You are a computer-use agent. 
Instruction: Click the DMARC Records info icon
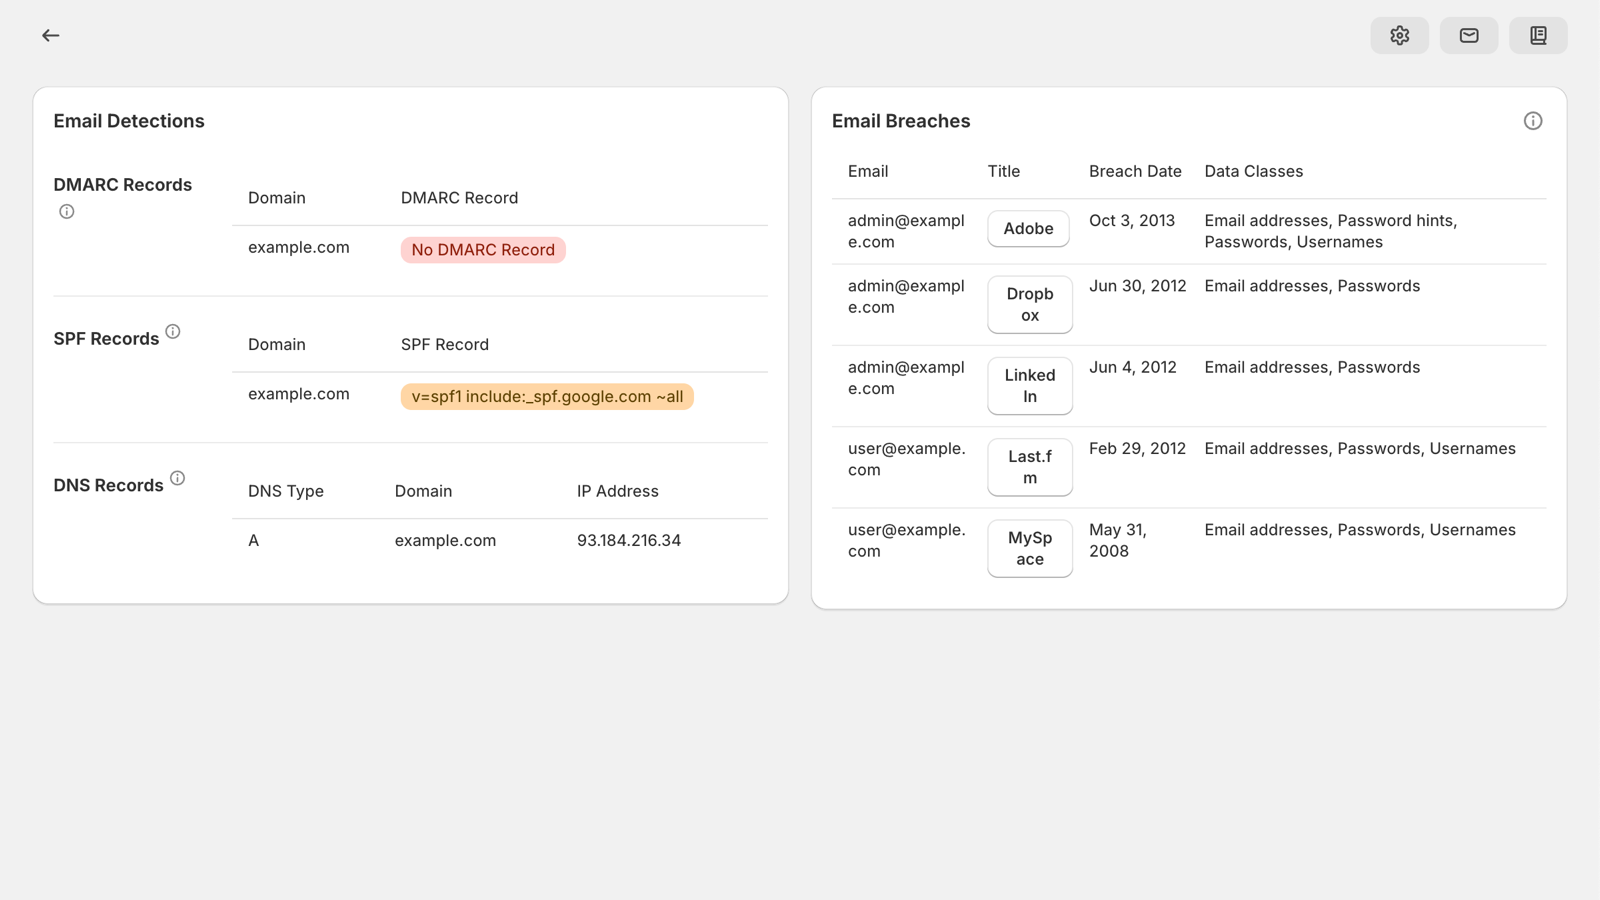67,212
